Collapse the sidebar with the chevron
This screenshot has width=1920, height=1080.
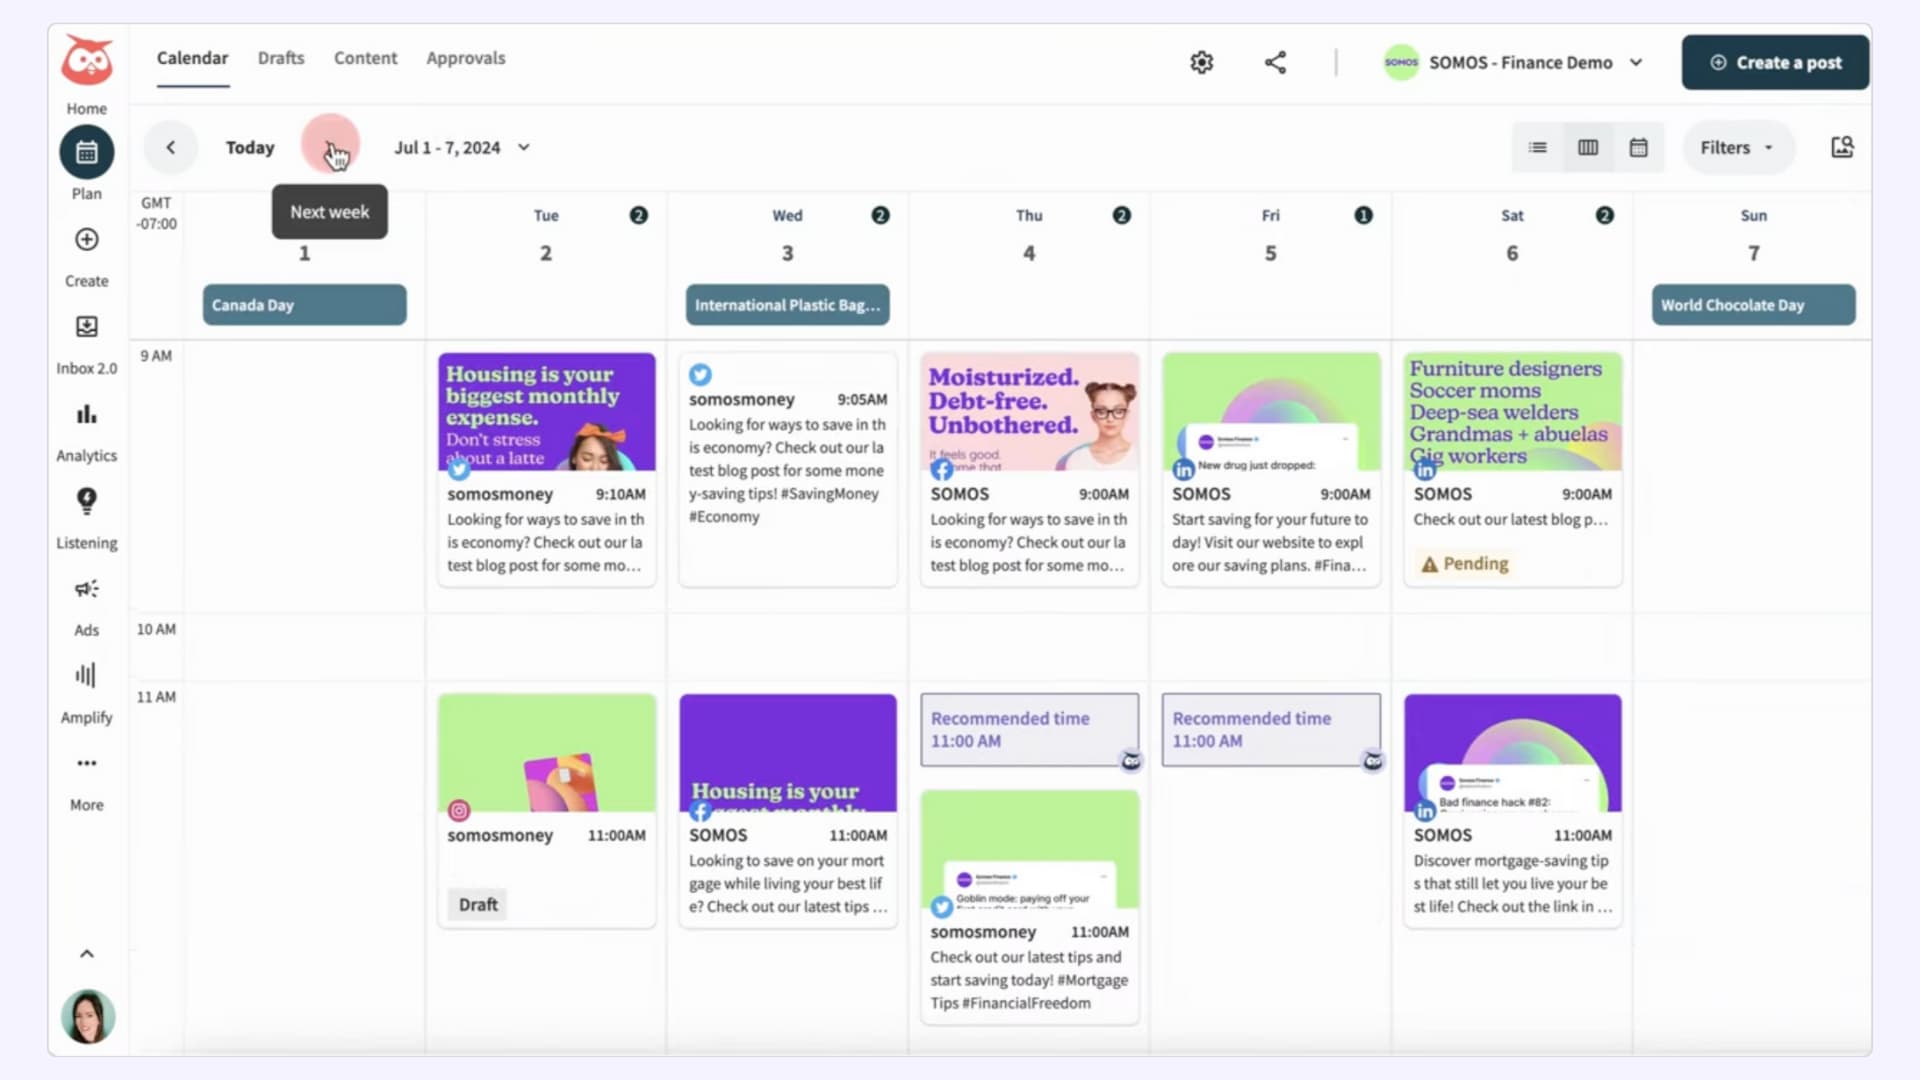click(x=86, y=952)
